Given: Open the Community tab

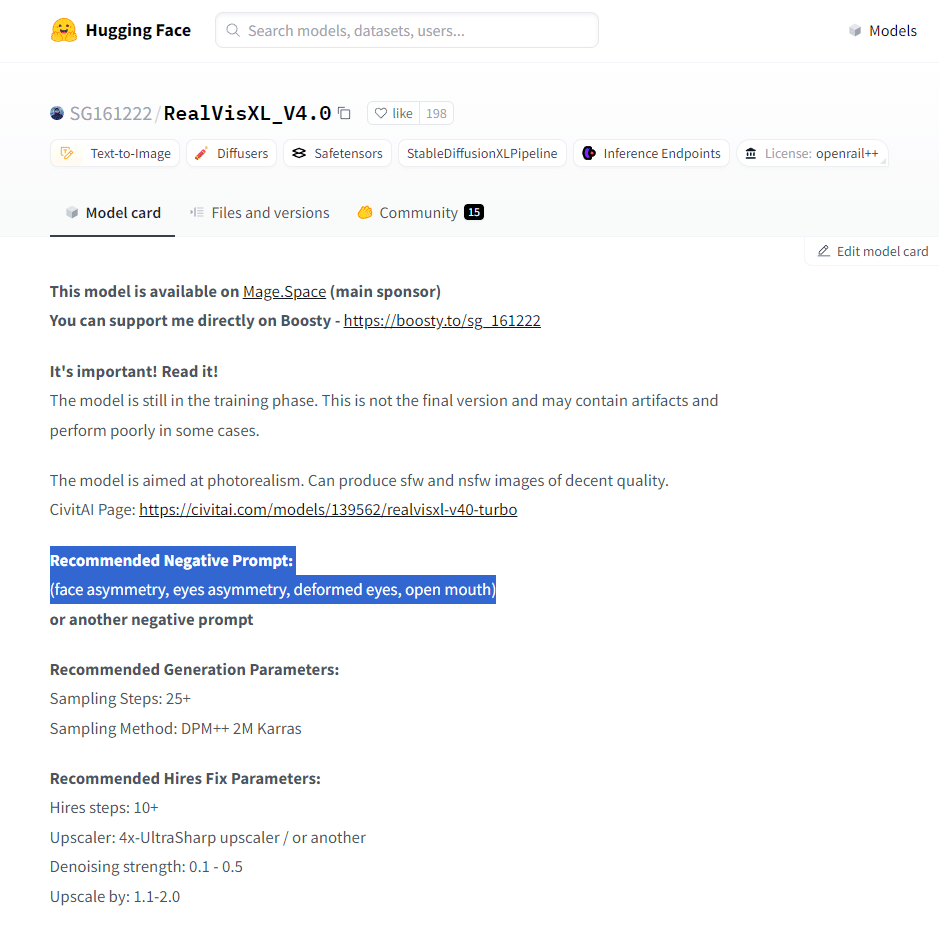Looking at the screenshot, I should [x=419, y=212].
